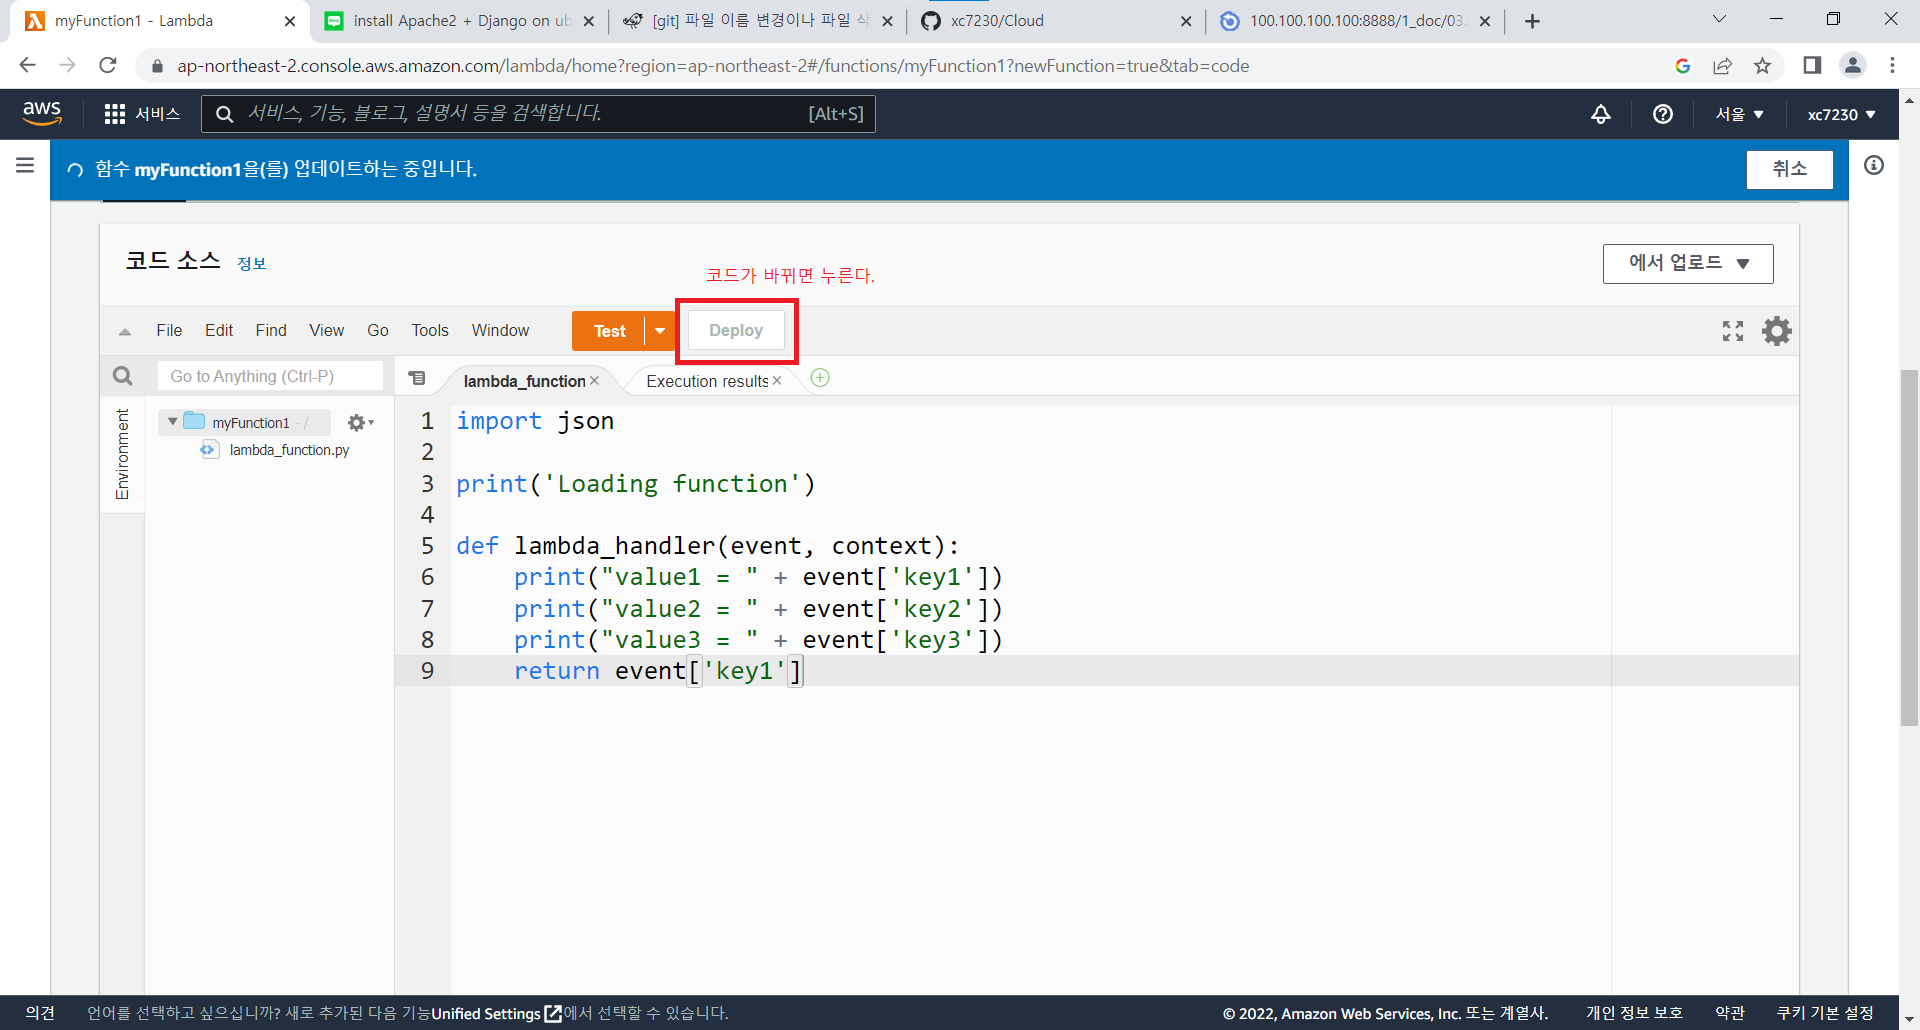Open the xc7230 account dropdown

click(x=1841, y=114)
